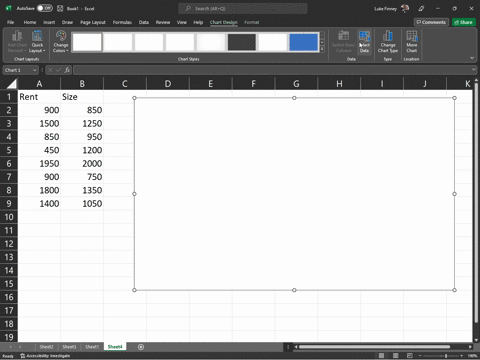Image resolution: width=480 pixels, height=360 pixels.
Task: Open the Review tab
Action: 163,22
